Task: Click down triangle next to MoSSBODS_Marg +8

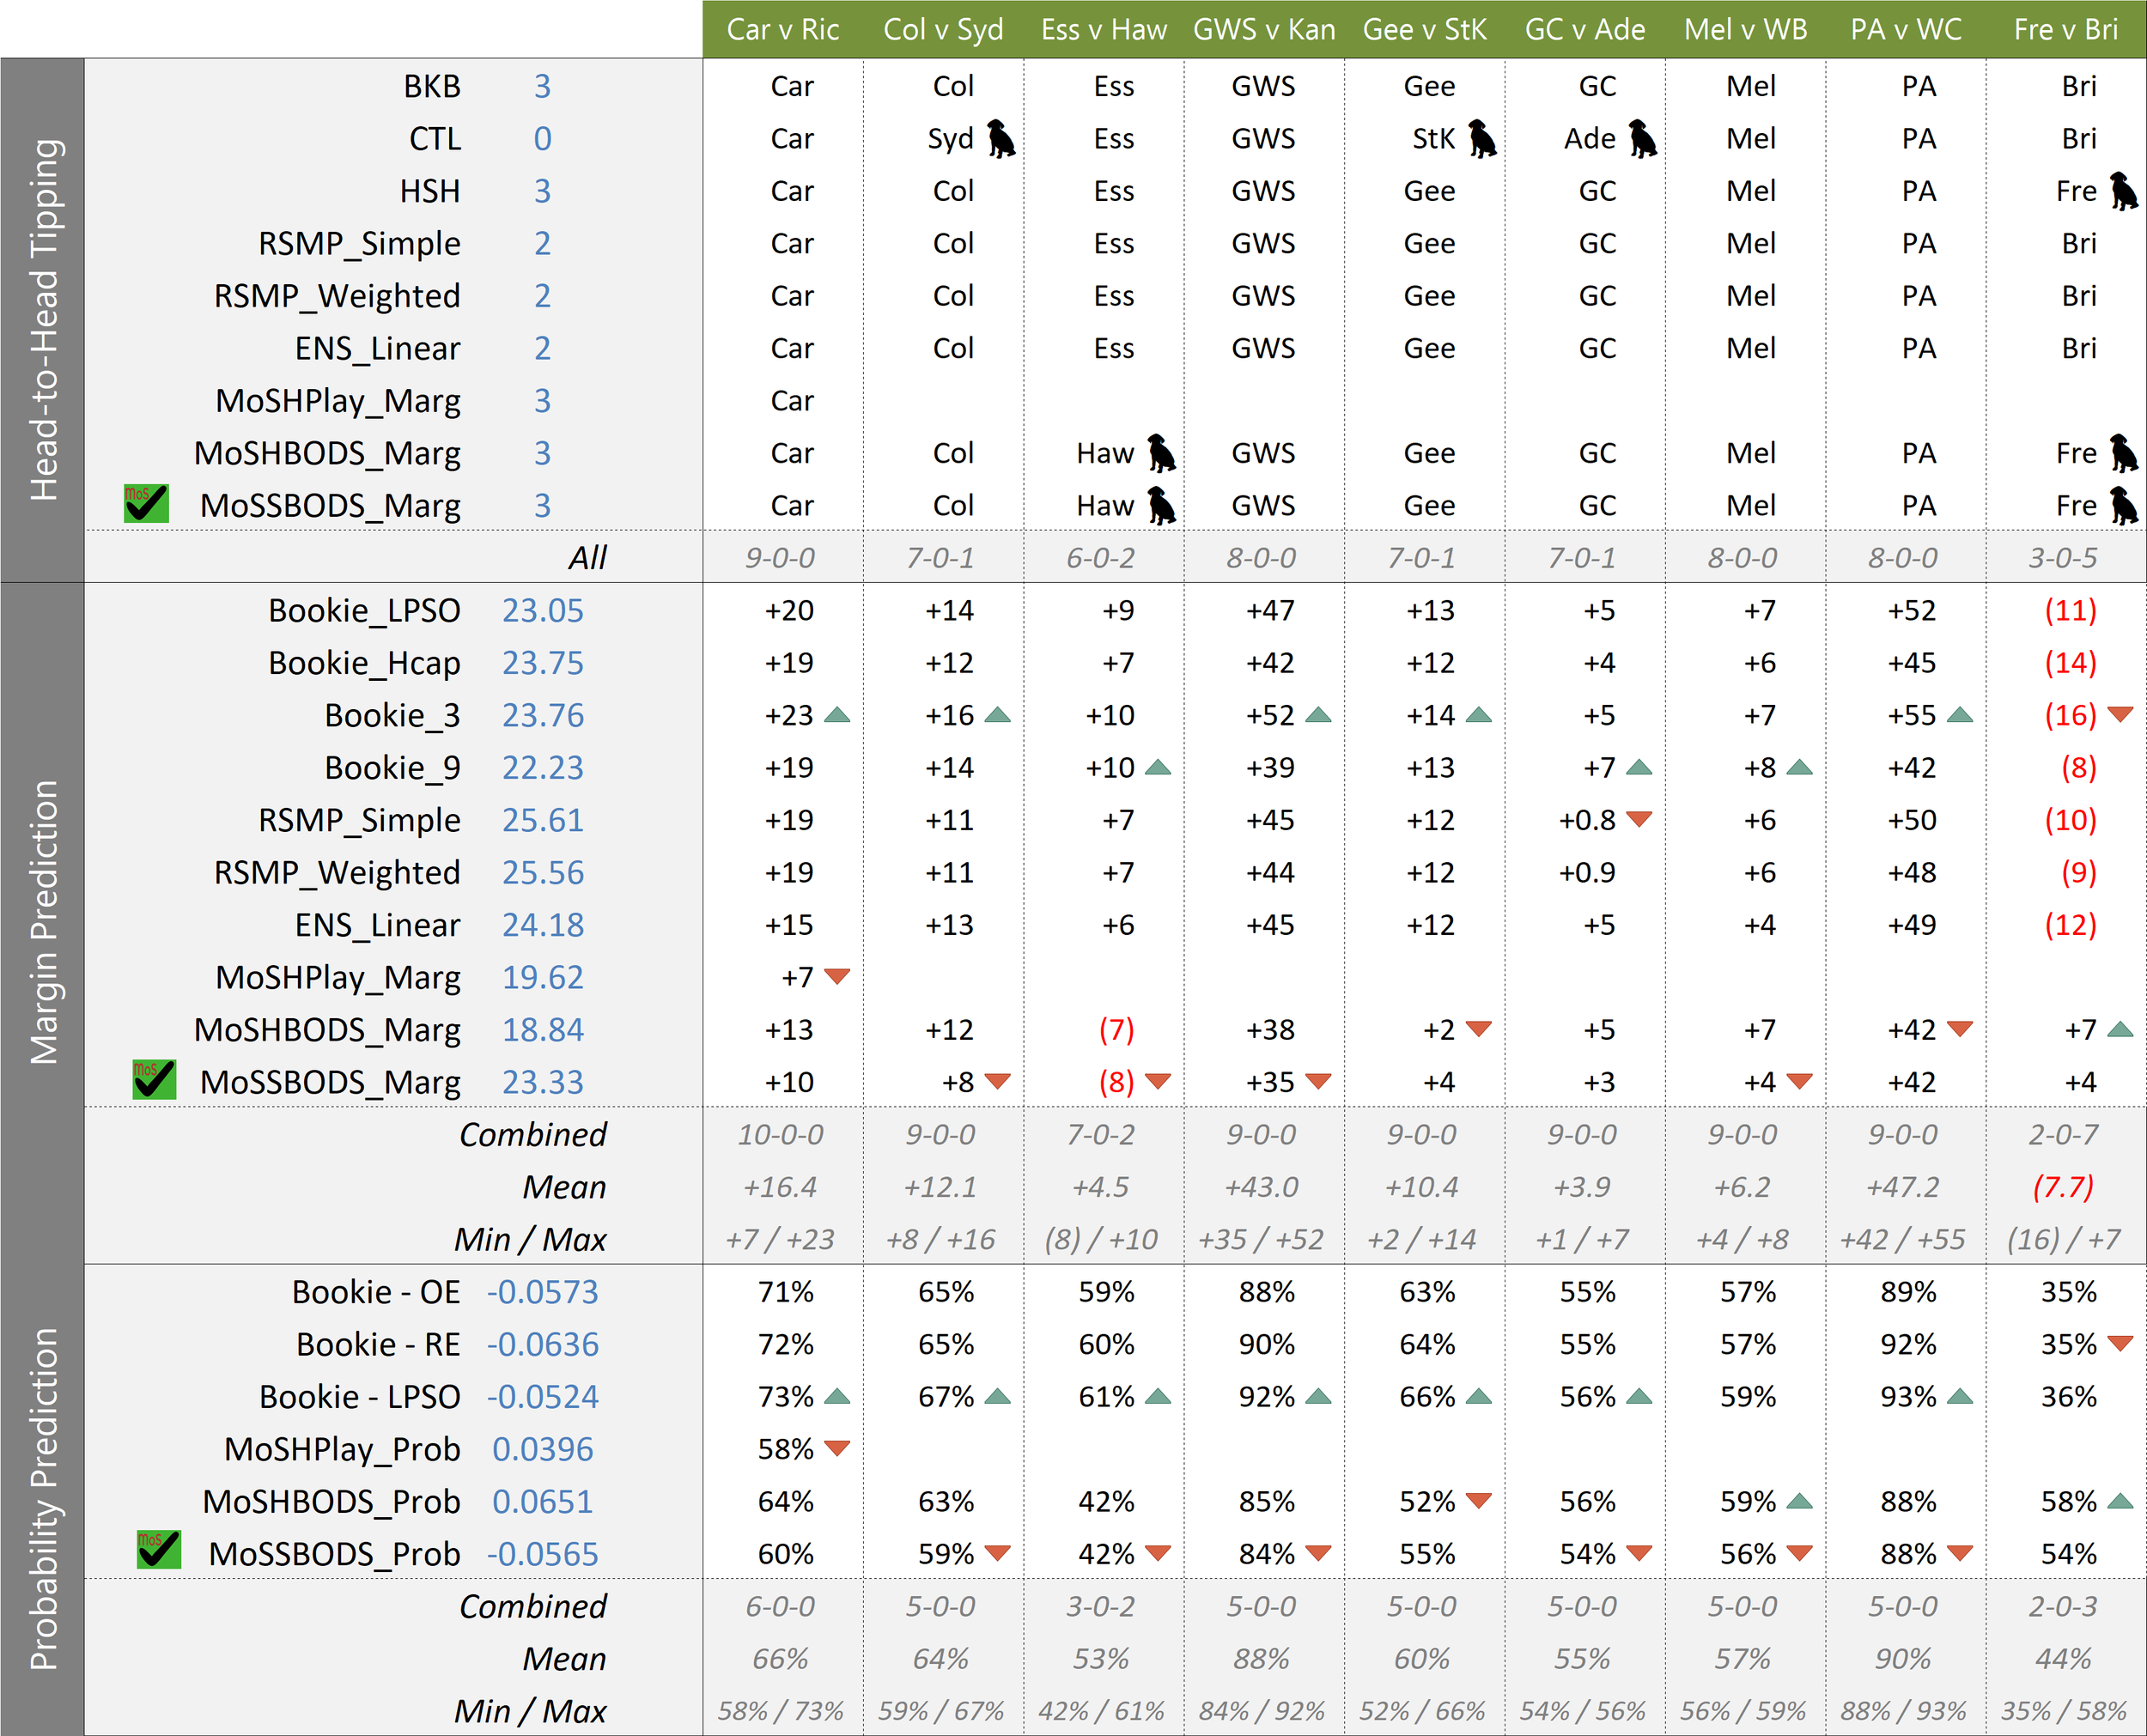Action: coord(998,1081)
